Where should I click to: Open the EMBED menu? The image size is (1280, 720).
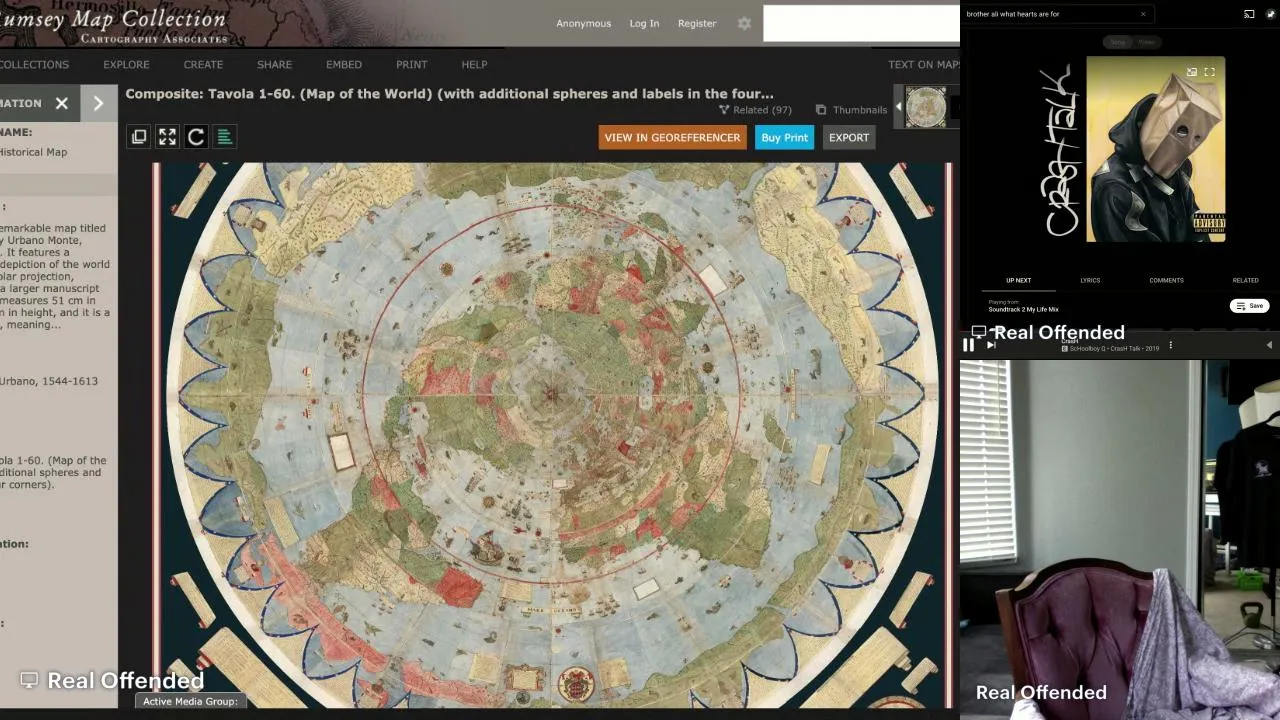pos(344,64)
